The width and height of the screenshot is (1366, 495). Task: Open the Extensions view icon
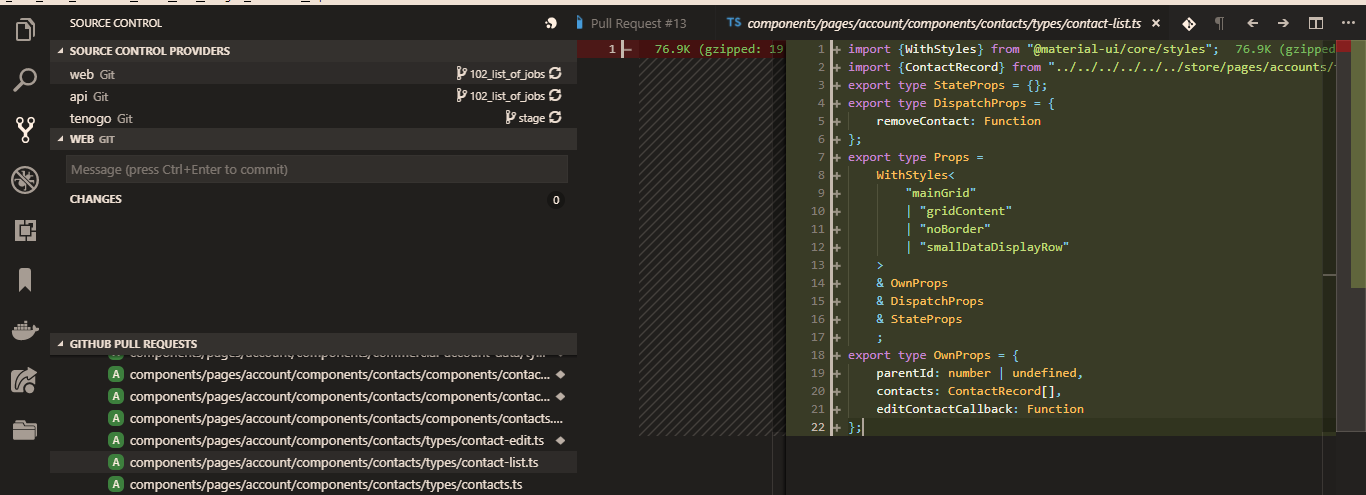pos(25,230)
